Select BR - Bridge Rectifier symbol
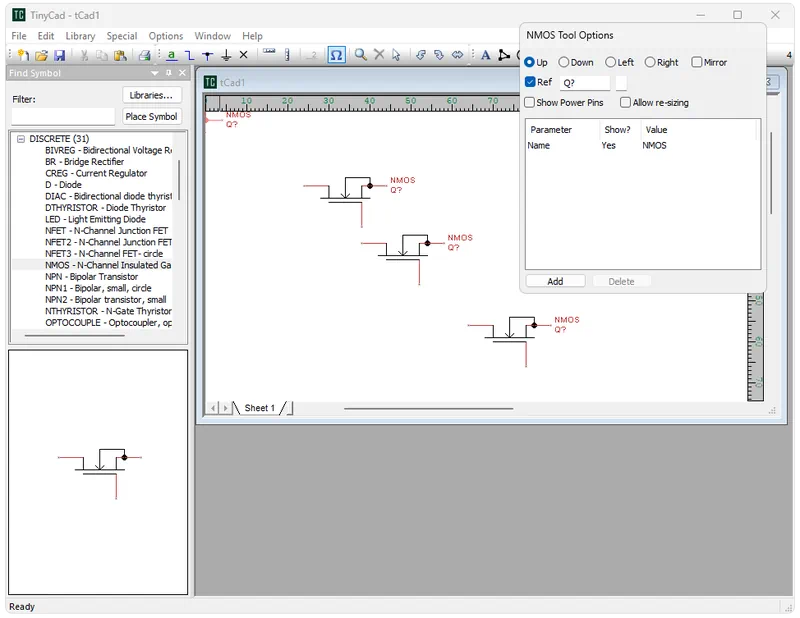This screenshot has height=618, width=800. click(84, 162)
